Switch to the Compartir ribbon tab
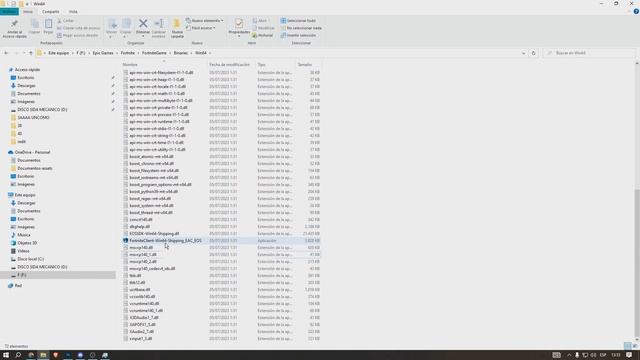The image size is (640, 360). [51, 11]
